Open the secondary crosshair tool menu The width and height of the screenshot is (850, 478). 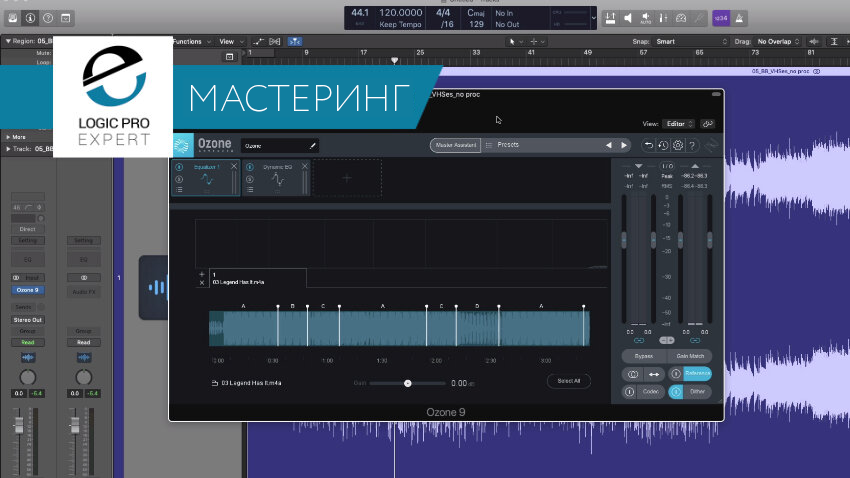[x=537, y=42]
